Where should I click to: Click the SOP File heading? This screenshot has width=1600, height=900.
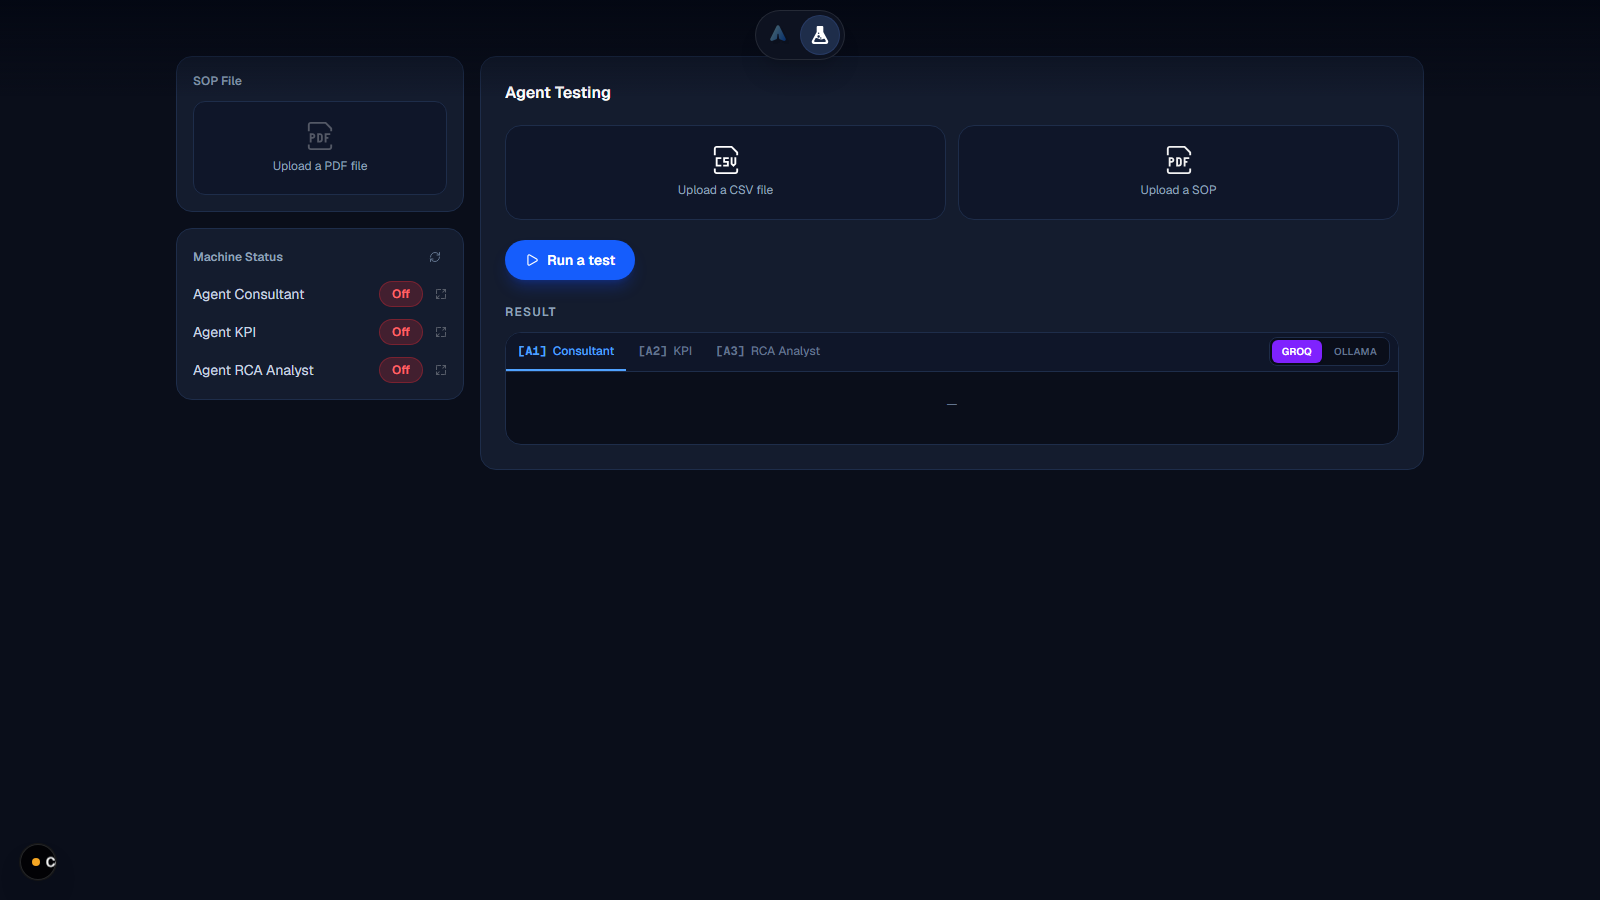[217, 81]
